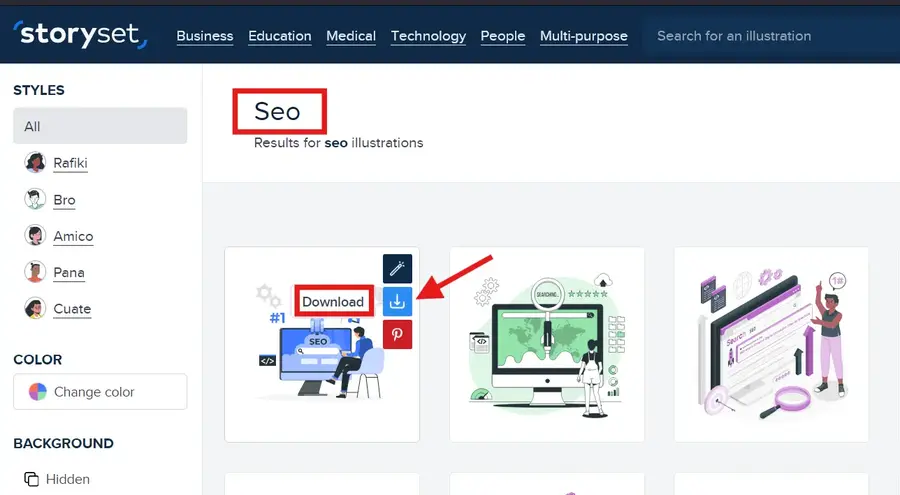900x495 pixels.
Task: Open the Medical category
Action: point(351,36)
